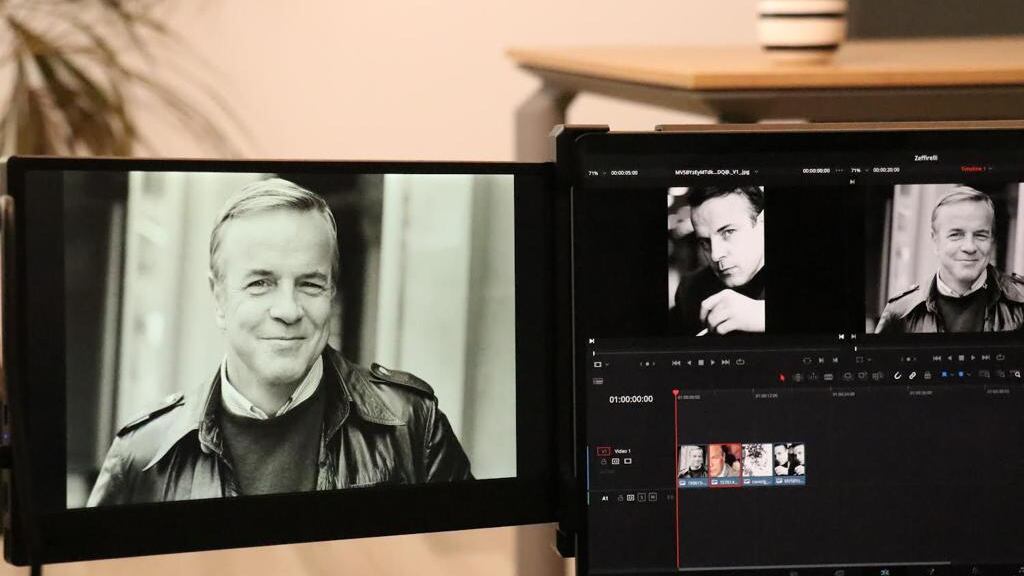Toggle the chain Linked Selection icon

click(912, 376)
